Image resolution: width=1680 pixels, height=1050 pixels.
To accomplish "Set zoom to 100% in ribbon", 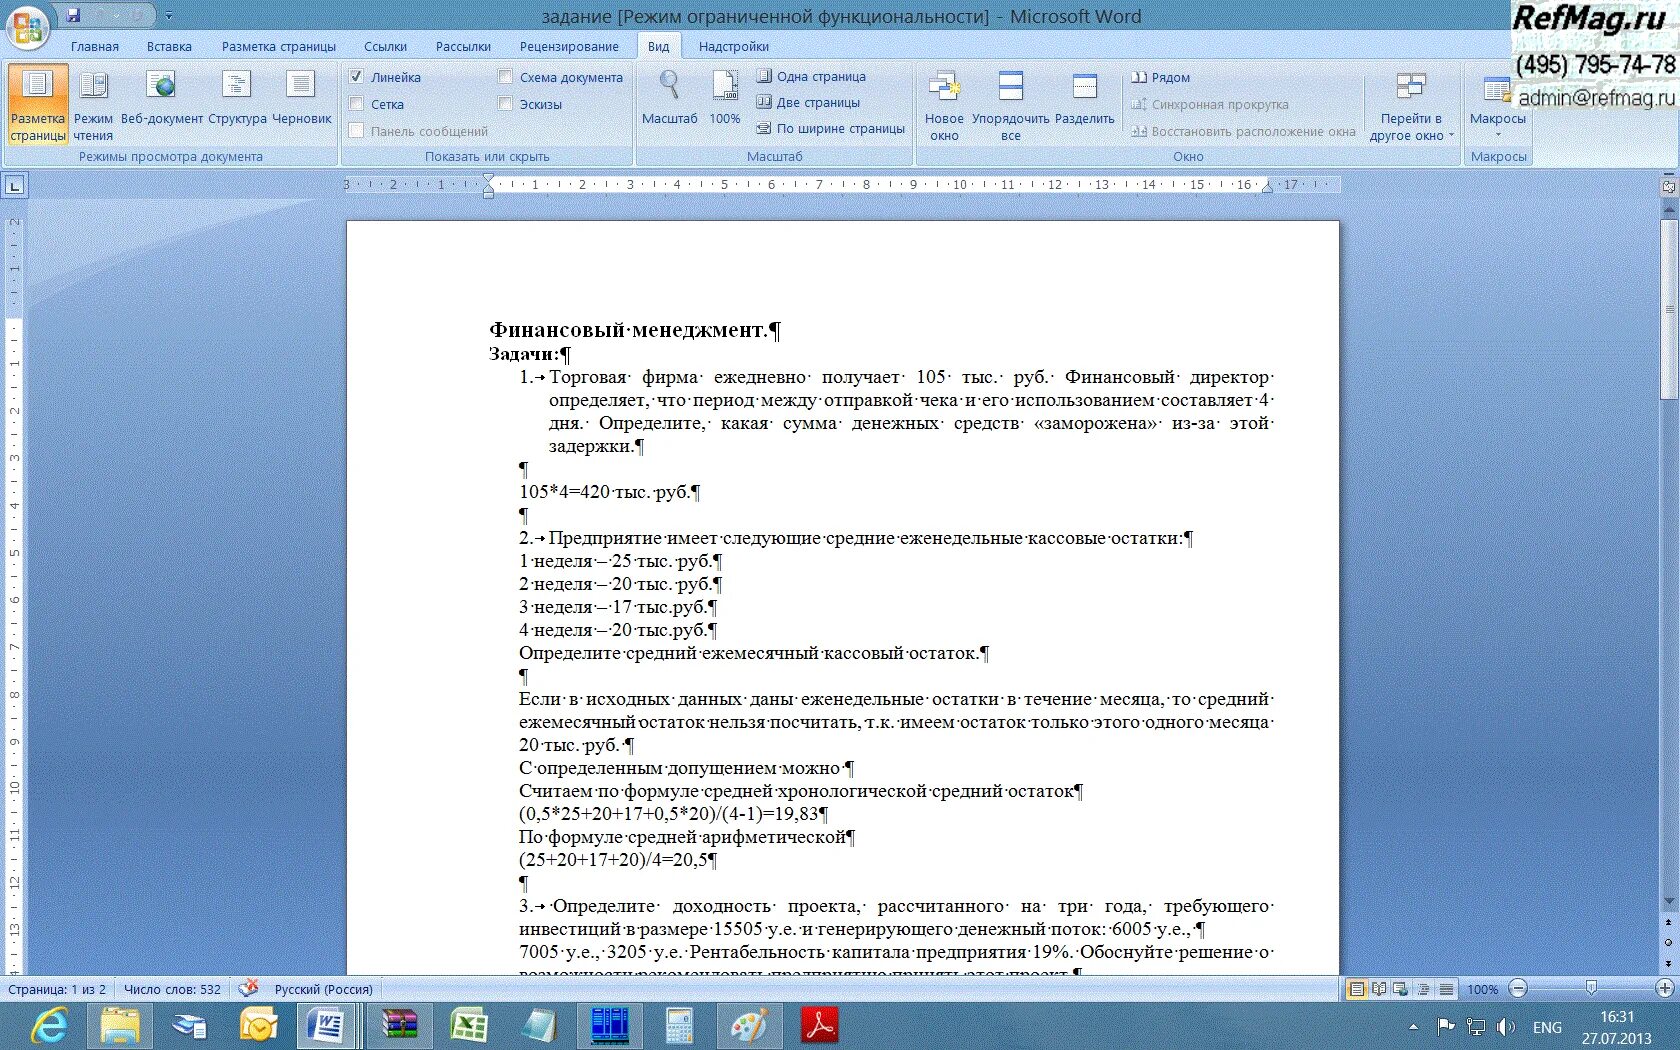I will [x=725, y=98].
